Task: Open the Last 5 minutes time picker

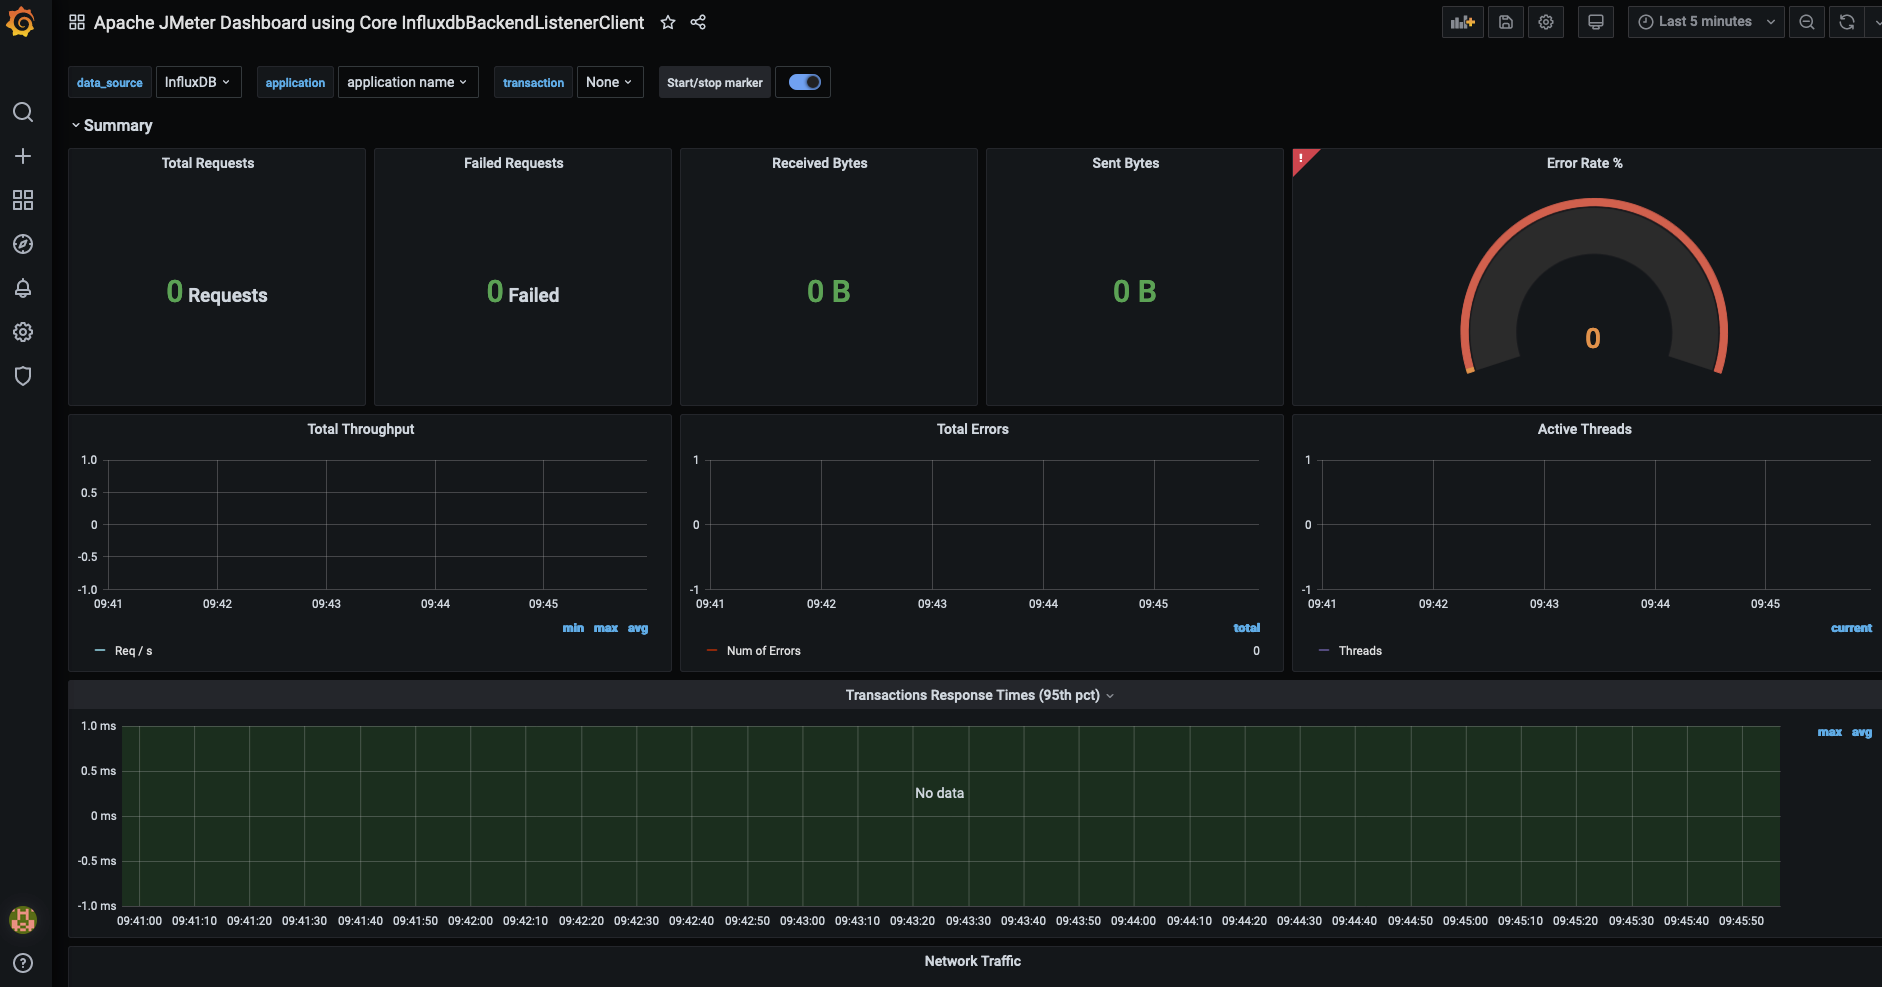Action: pyautogui.click(x=1706, y=22)
